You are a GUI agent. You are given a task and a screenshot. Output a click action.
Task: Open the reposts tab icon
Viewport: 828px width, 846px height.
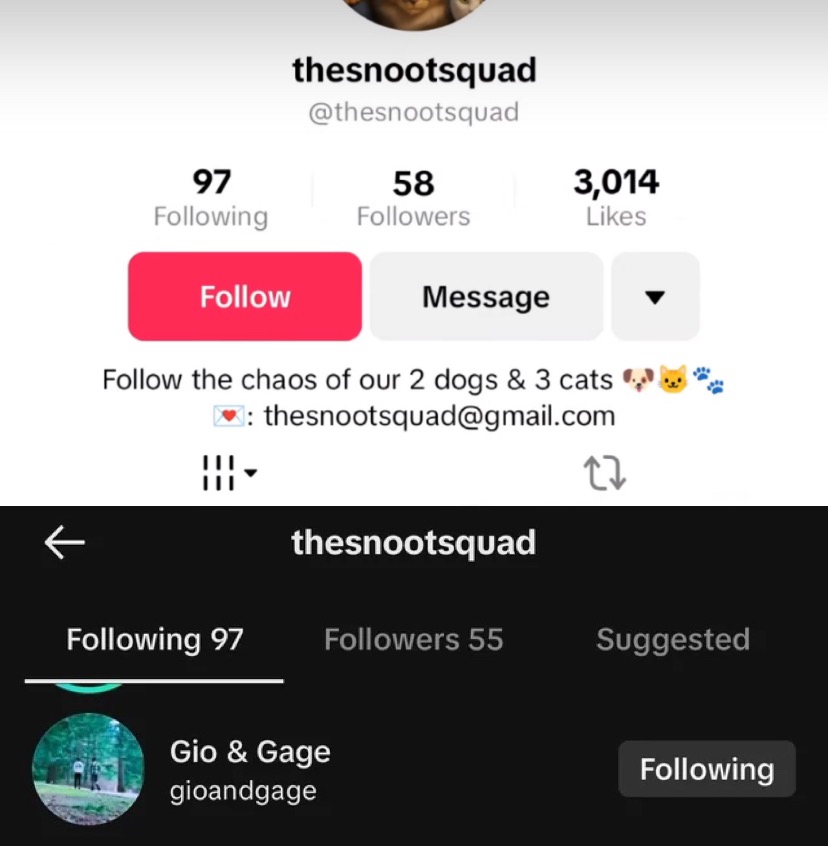(x=605, y=473)
